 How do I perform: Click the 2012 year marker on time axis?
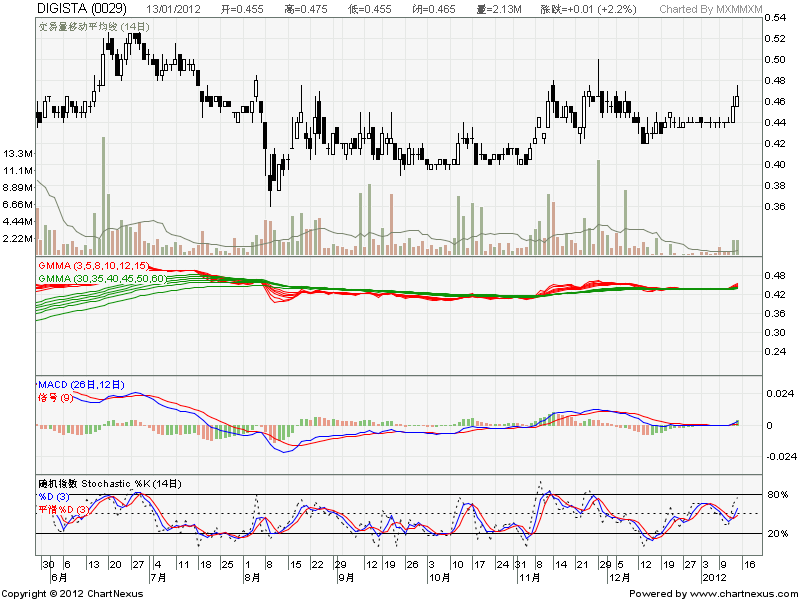click(x=712, y=577)
